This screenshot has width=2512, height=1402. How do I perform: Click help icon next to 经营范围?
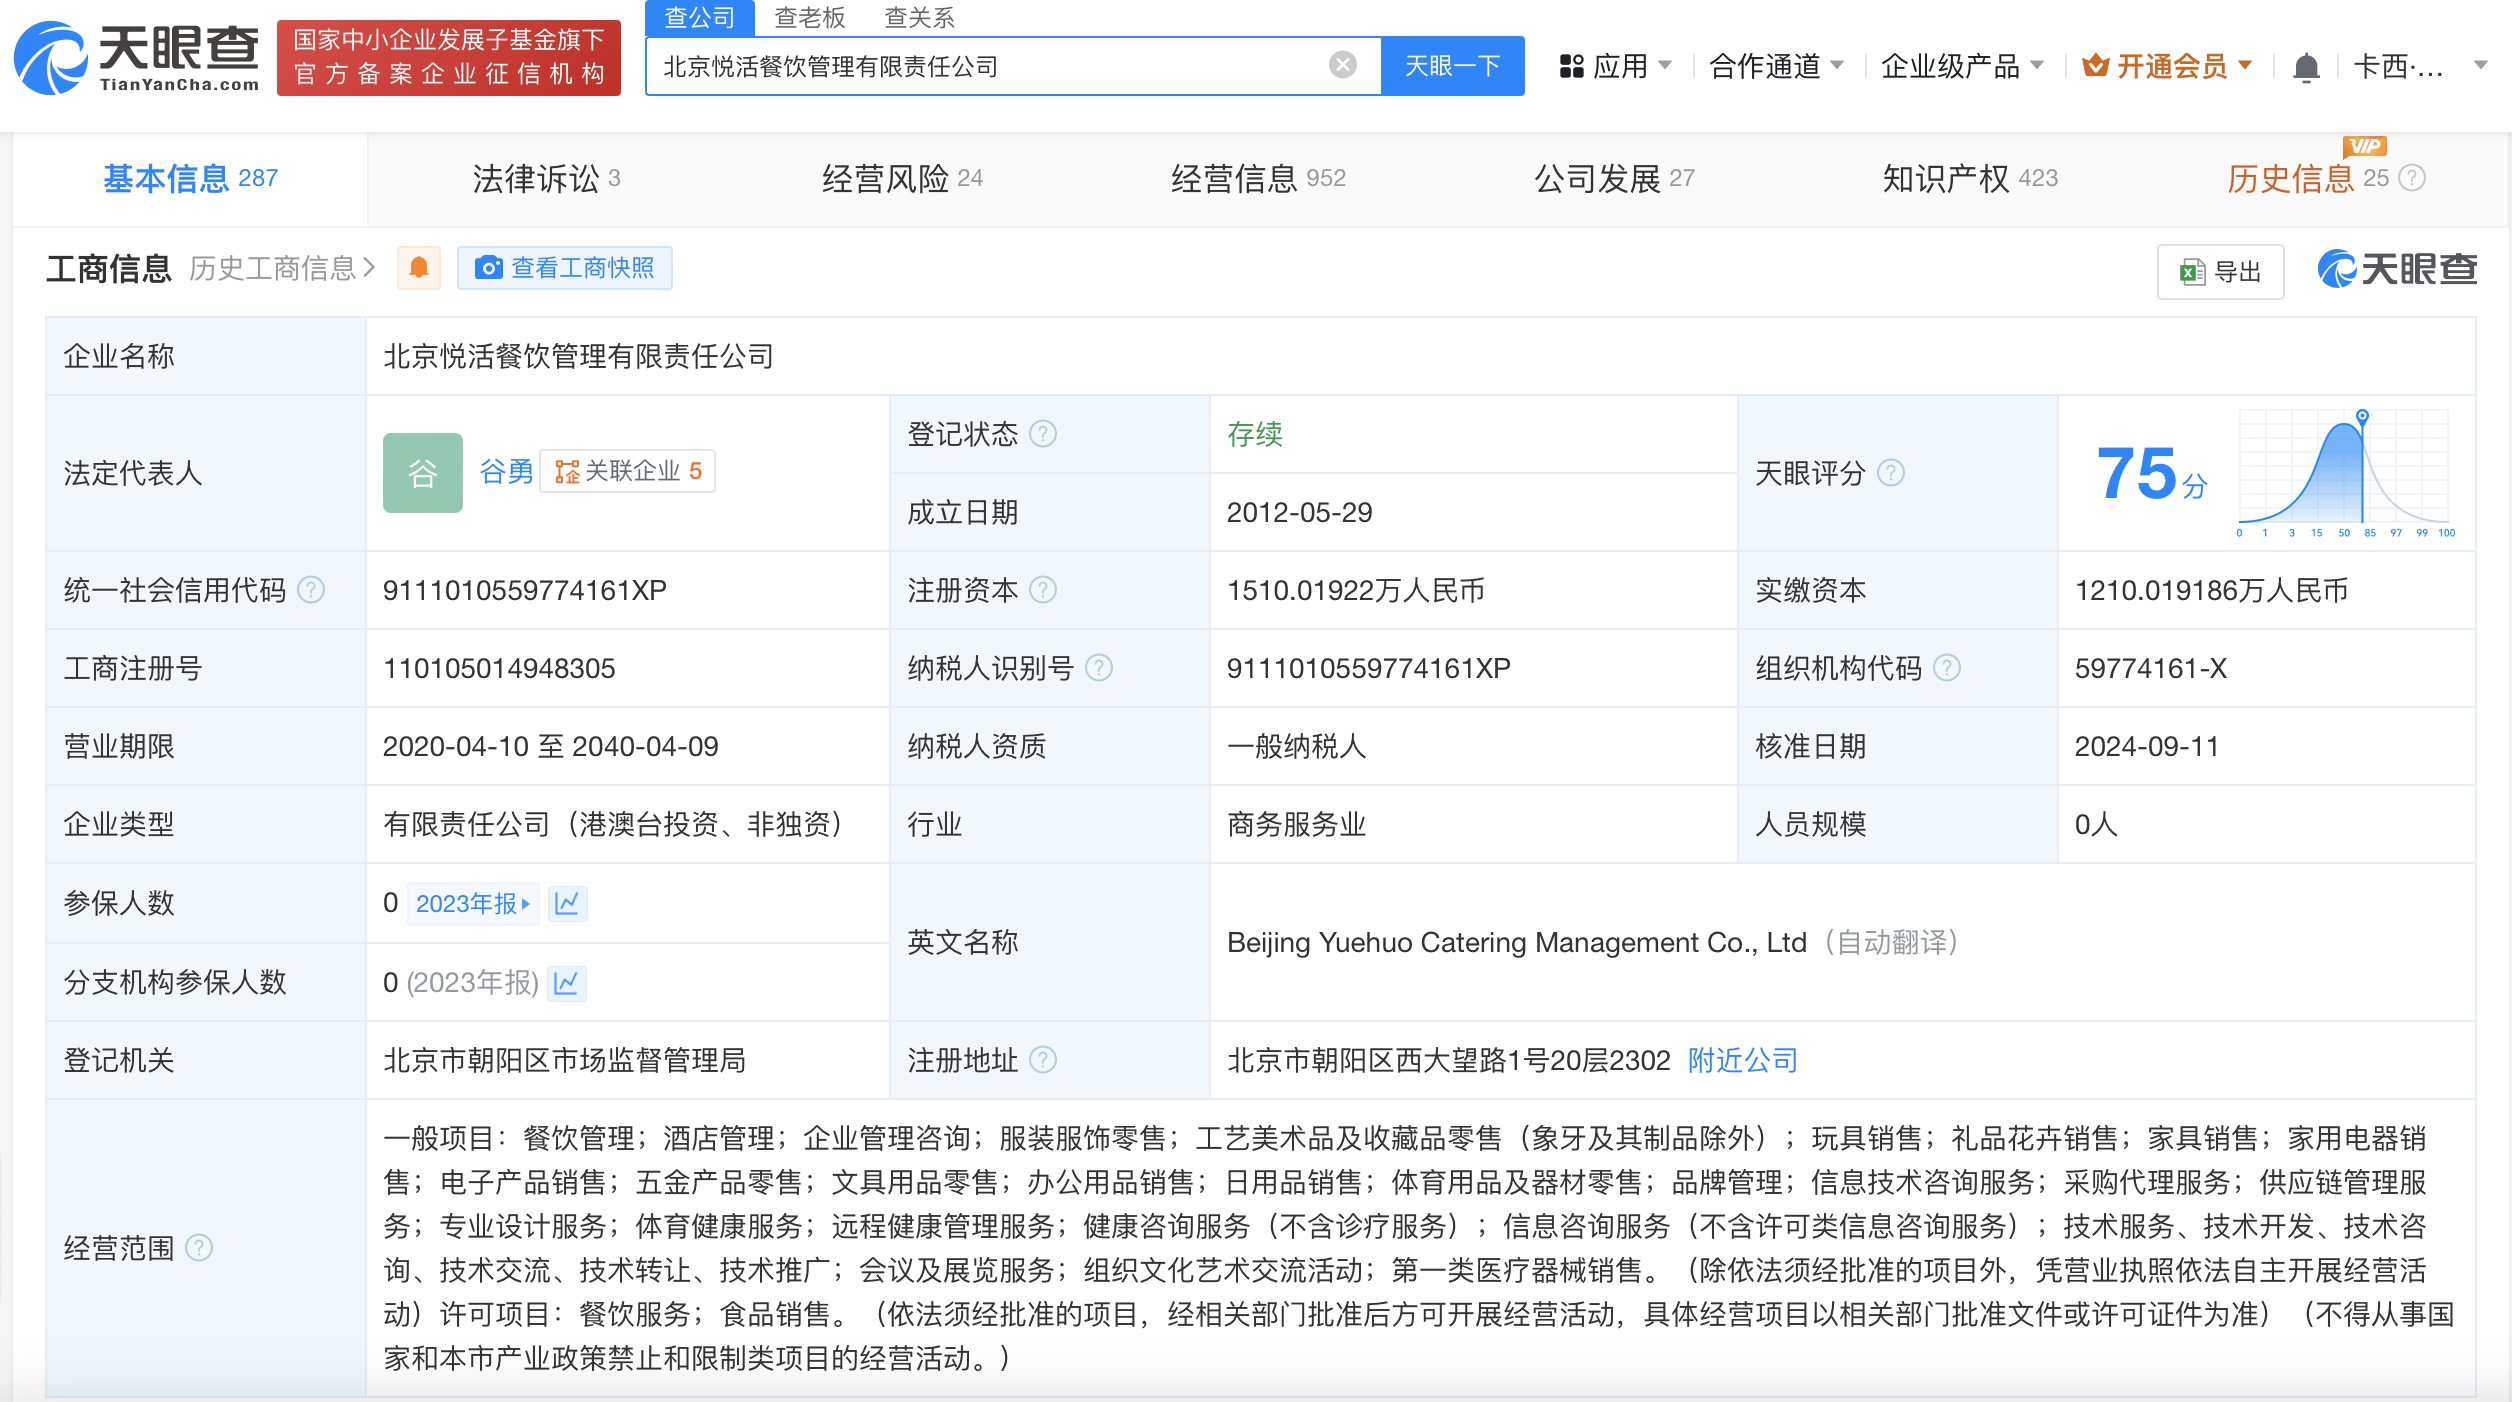tap(199, 1248)
